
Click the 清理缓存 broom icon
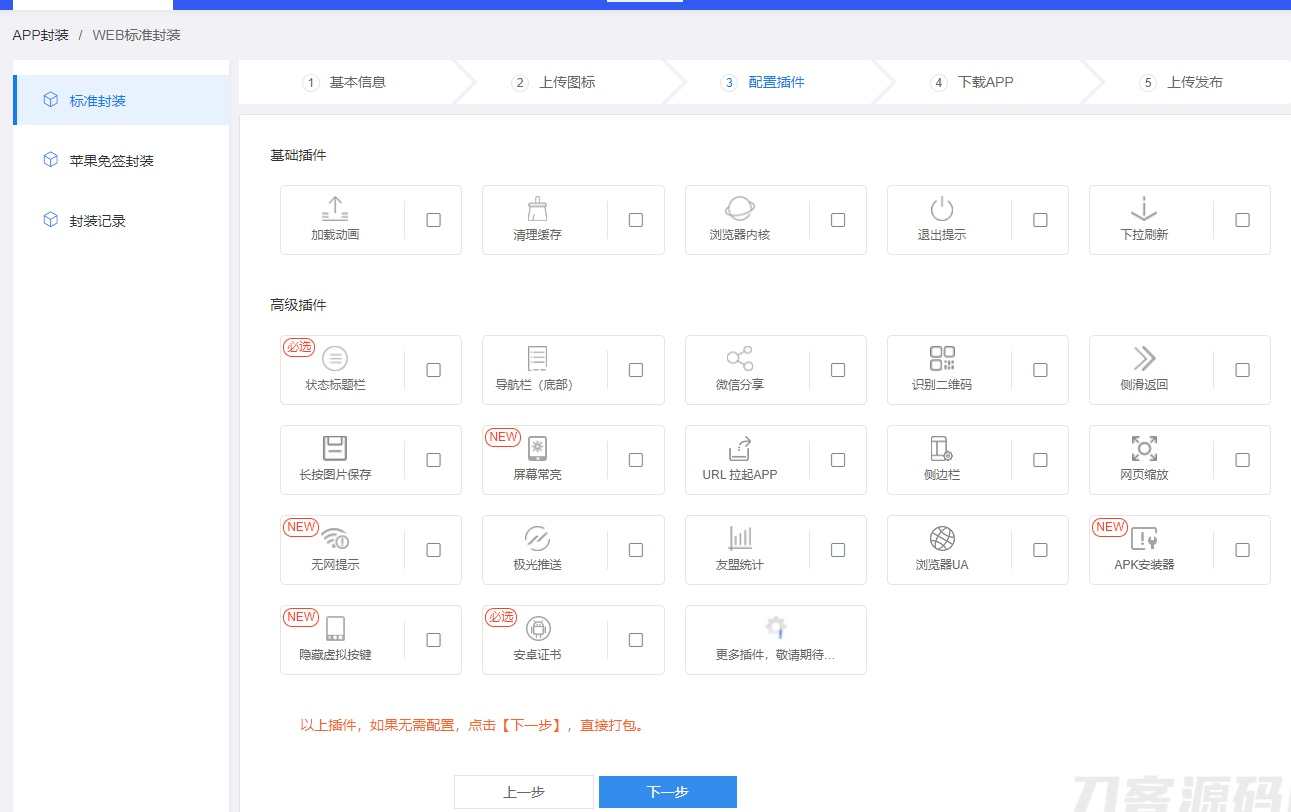537,208
